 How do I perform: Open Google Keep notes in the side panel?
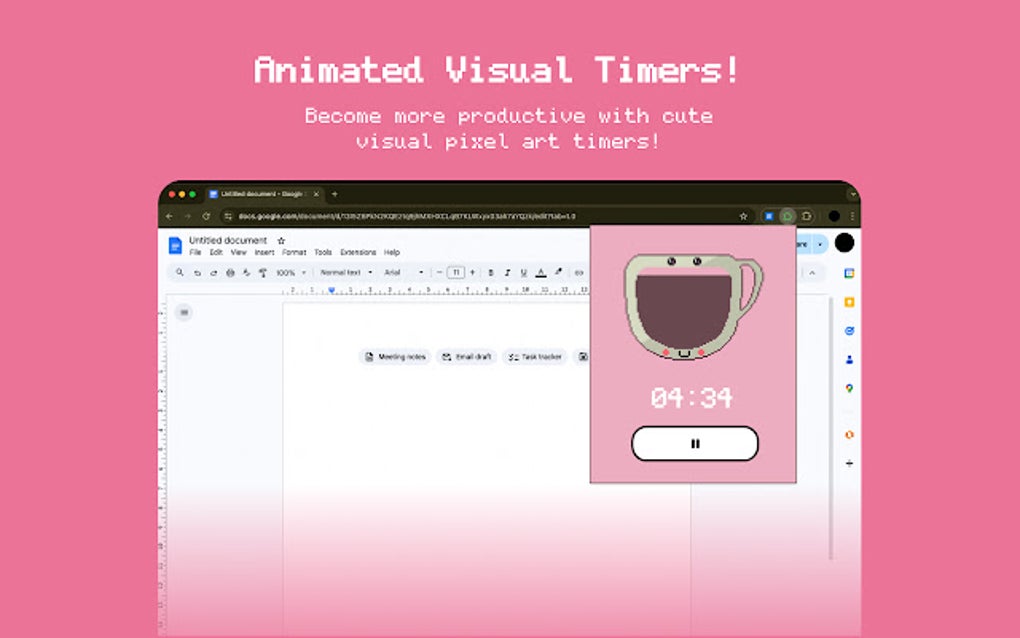[x=849, y=303]
